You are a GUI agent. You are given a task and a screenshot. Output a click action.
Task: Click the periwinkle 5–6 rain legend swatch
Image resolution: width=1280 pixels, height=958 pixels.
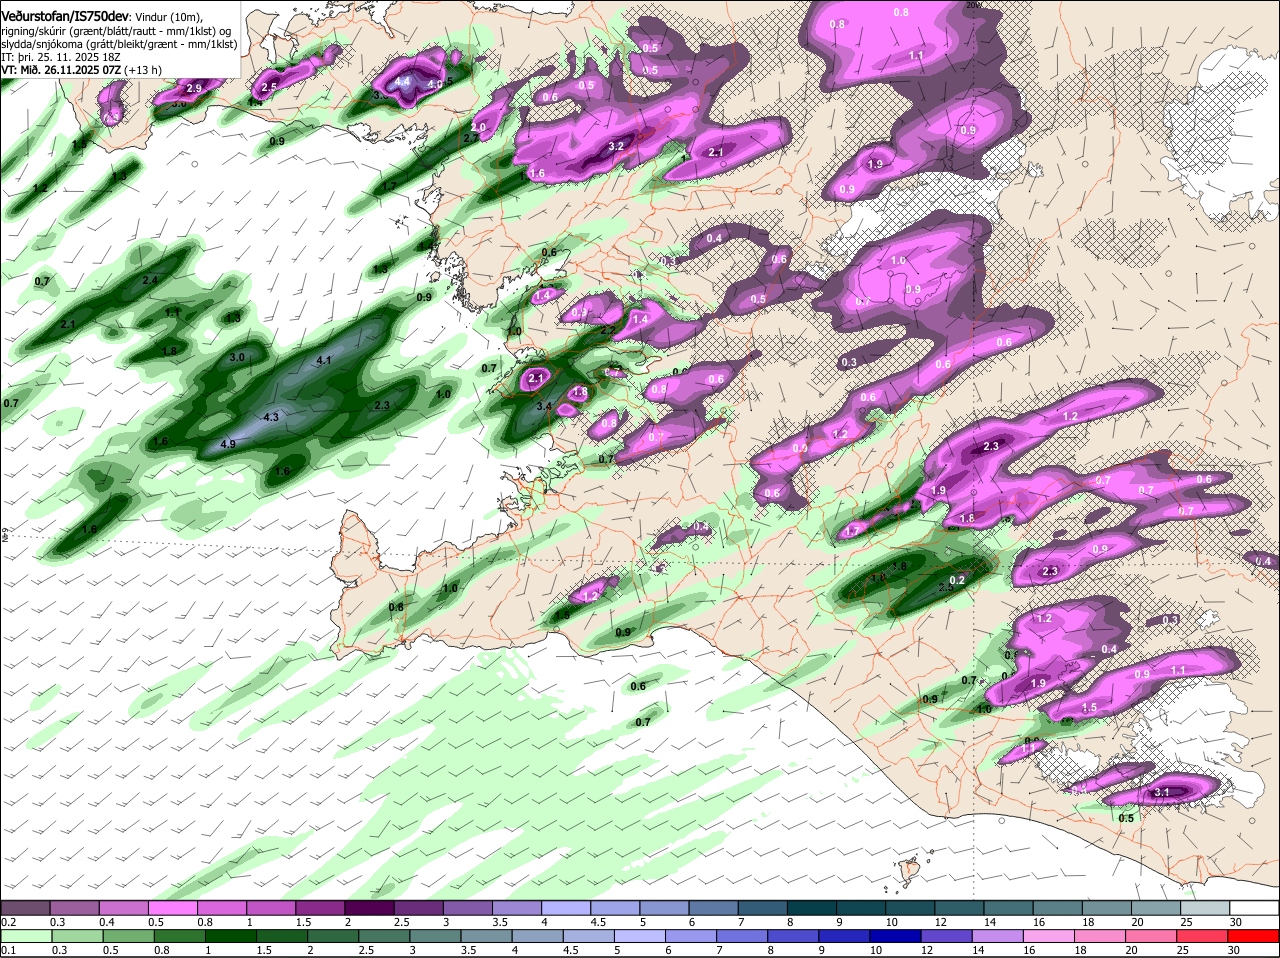coord(640,937)
